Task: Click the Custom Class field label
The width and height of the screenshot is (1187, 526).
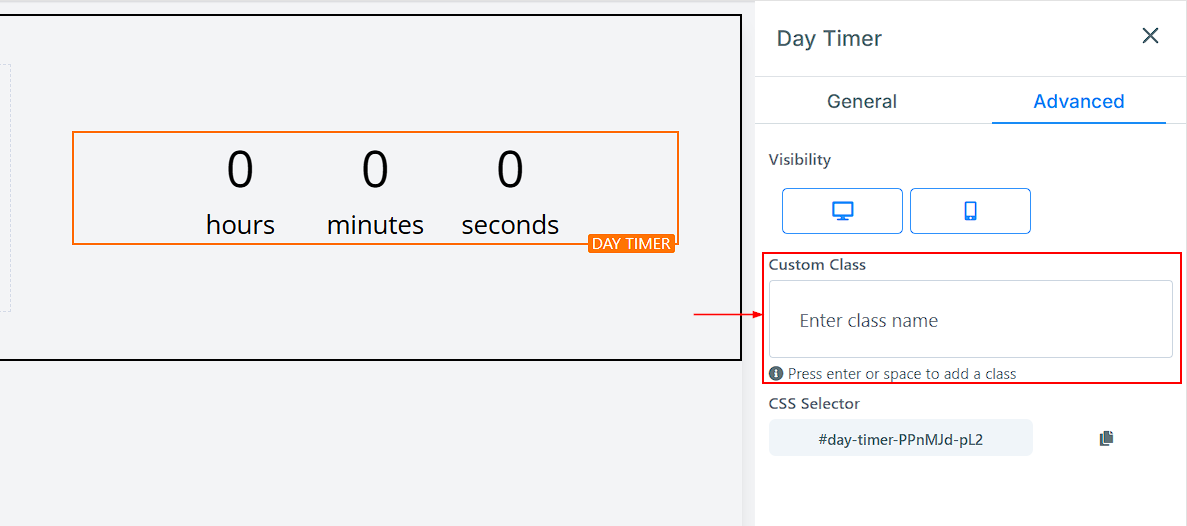Action: [817, 265]
